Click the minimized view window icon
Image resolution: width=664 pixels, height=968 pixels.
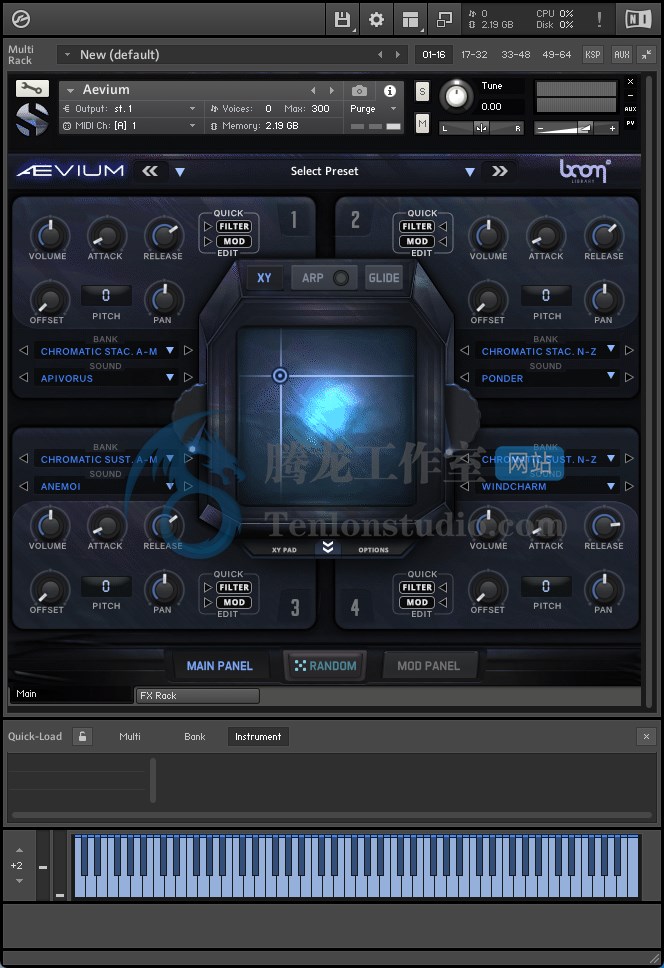pyautogui.click(x=444, y=20)
